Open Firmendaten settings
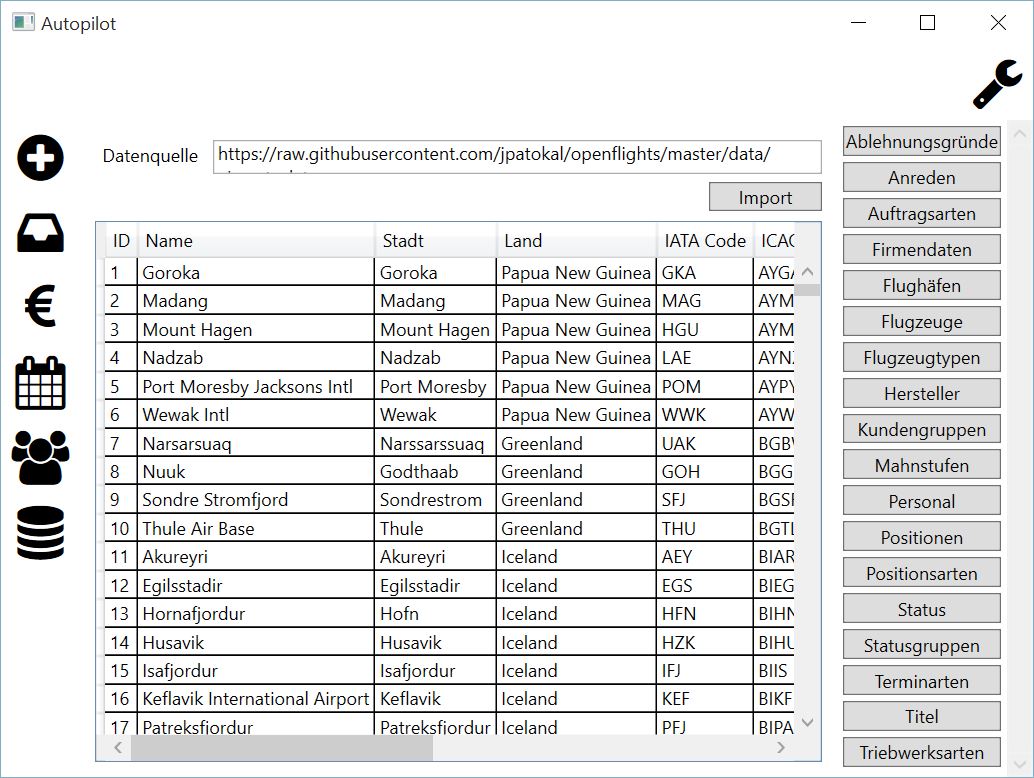The image size is (1034, 778). coord(921,249)
